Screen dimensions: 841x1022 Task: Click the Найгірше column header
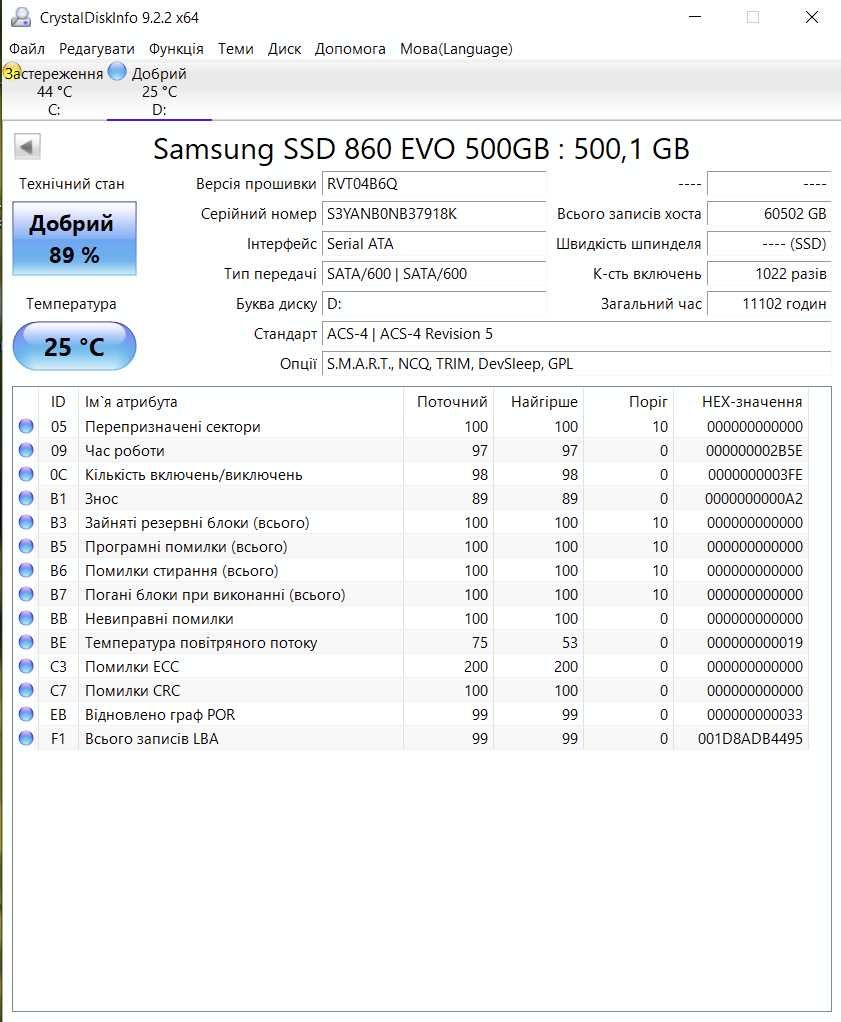[x=539, y=402]
